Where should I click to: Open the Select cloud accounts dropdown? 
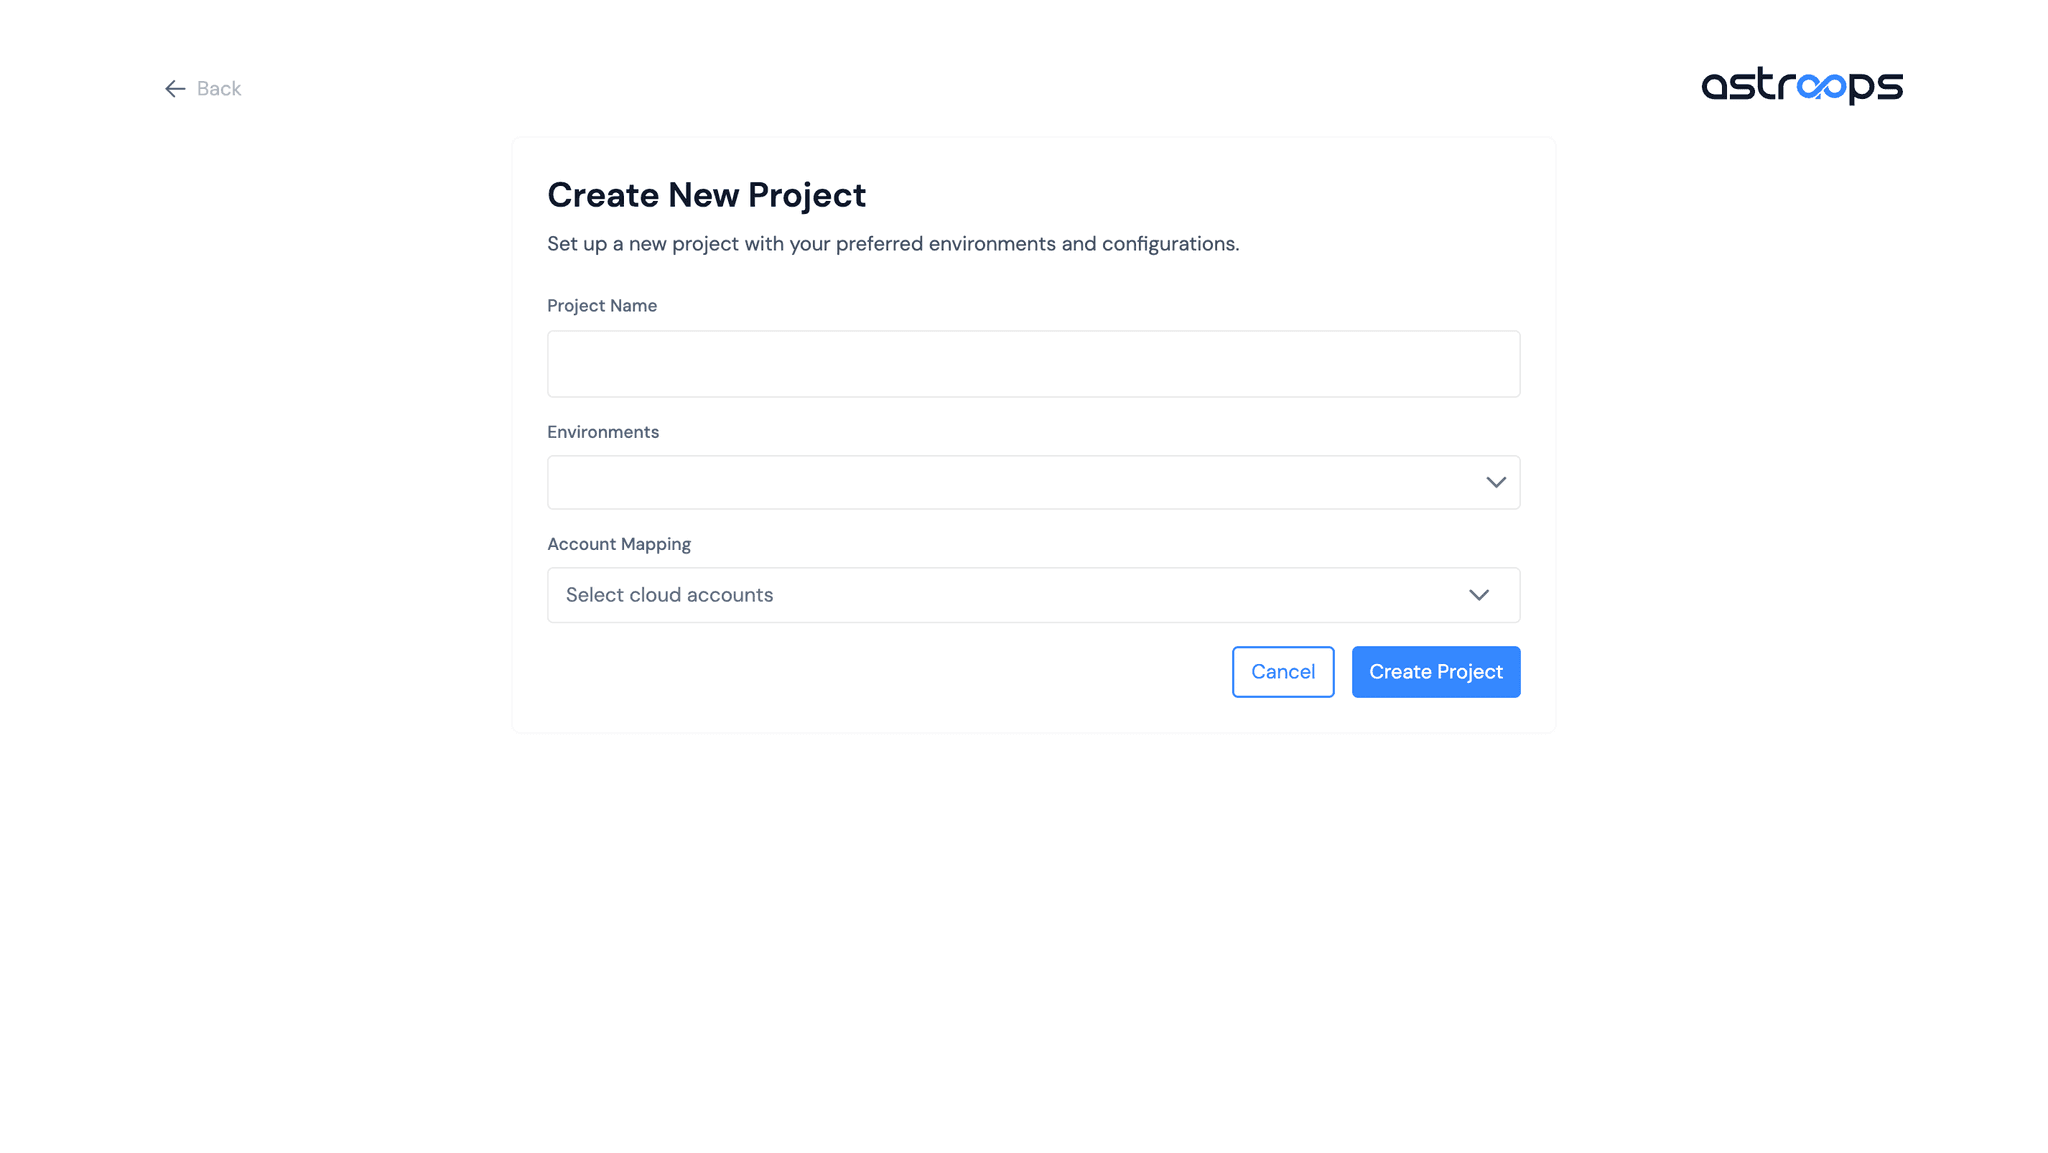1033,595
